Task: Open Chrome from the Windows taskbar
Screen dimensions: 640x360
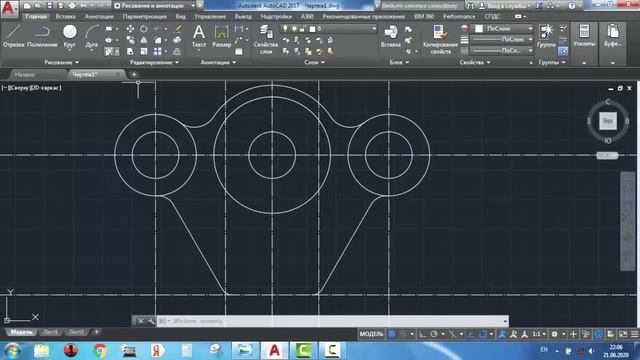Action: click(100, 351)
